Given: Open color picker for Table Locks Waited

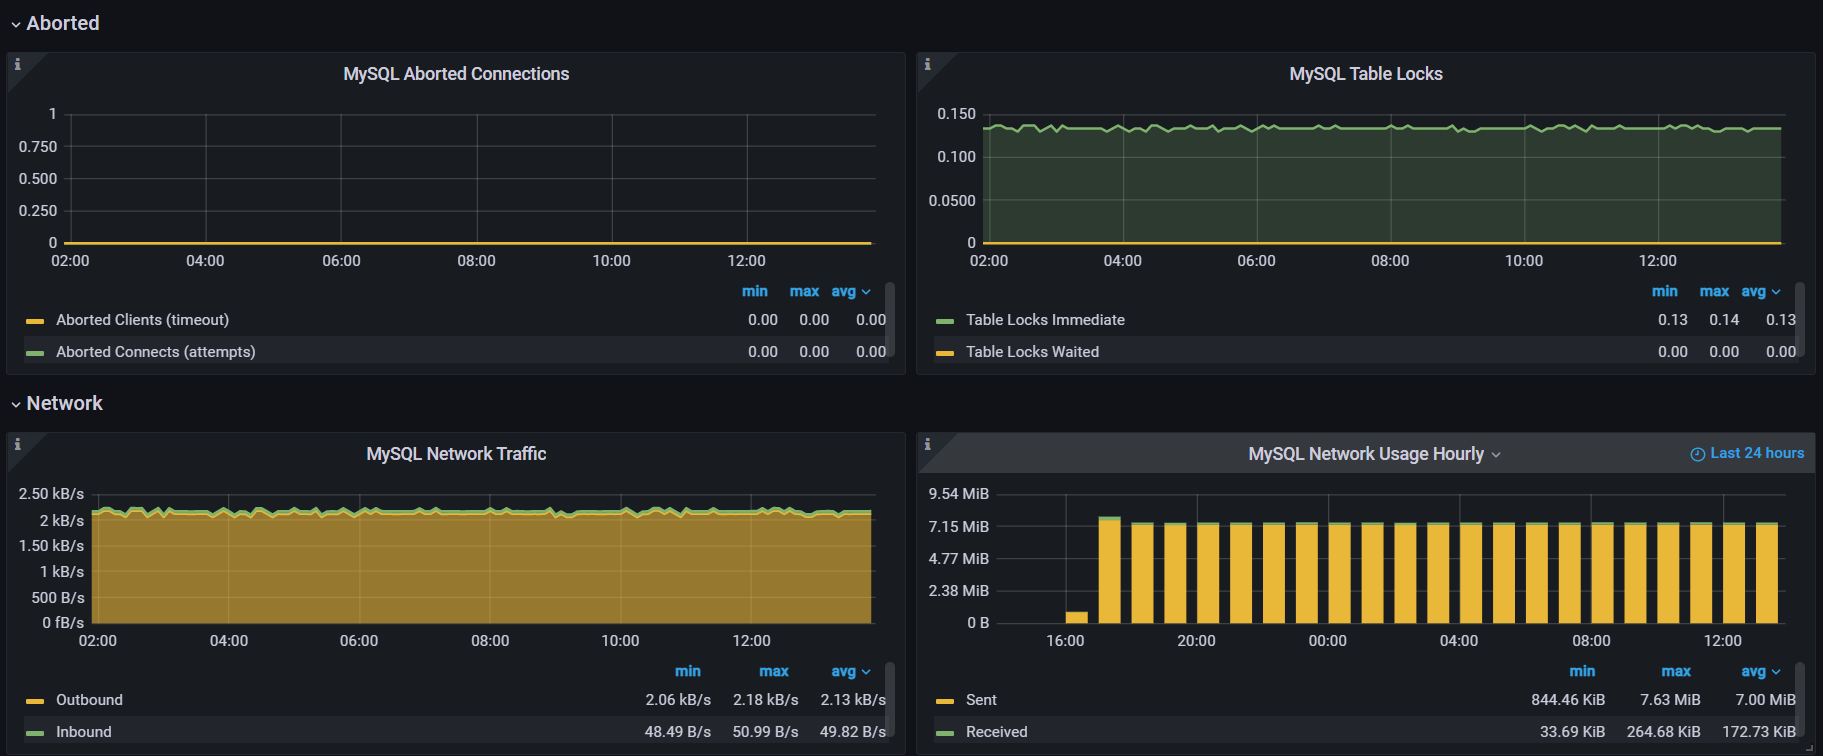Looking at the screenshot, I should tap(945, 353).
